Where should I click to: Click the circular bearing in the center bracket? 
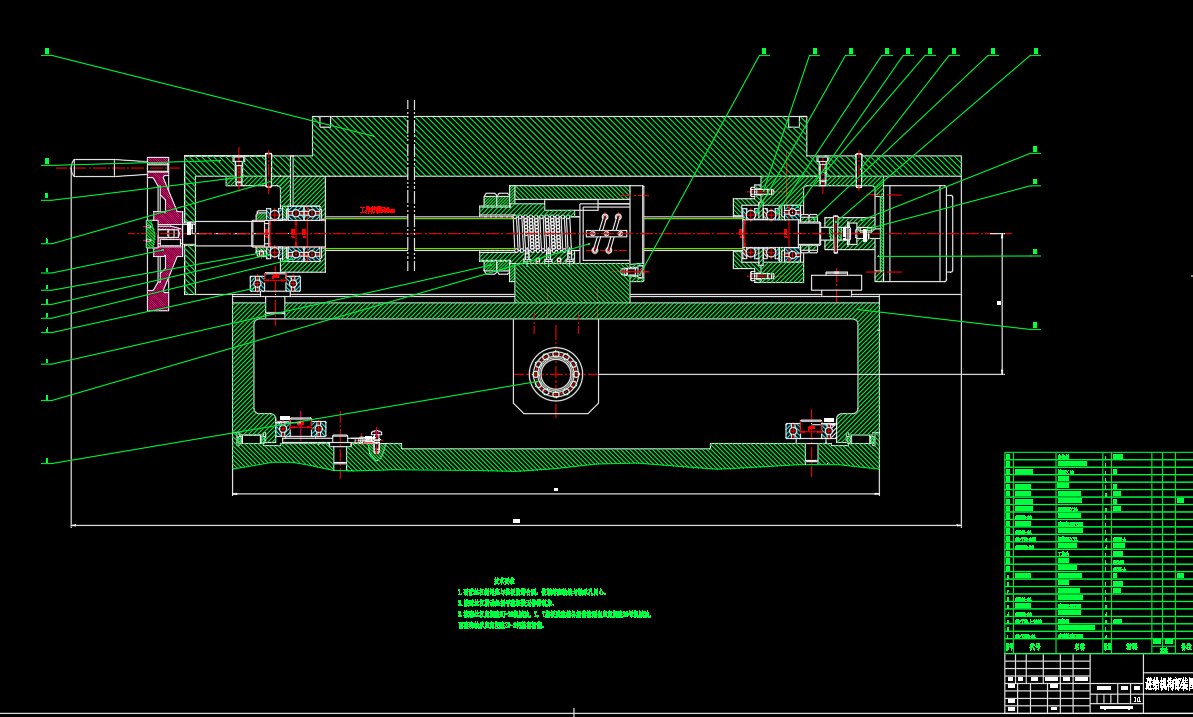click(556, 374)
